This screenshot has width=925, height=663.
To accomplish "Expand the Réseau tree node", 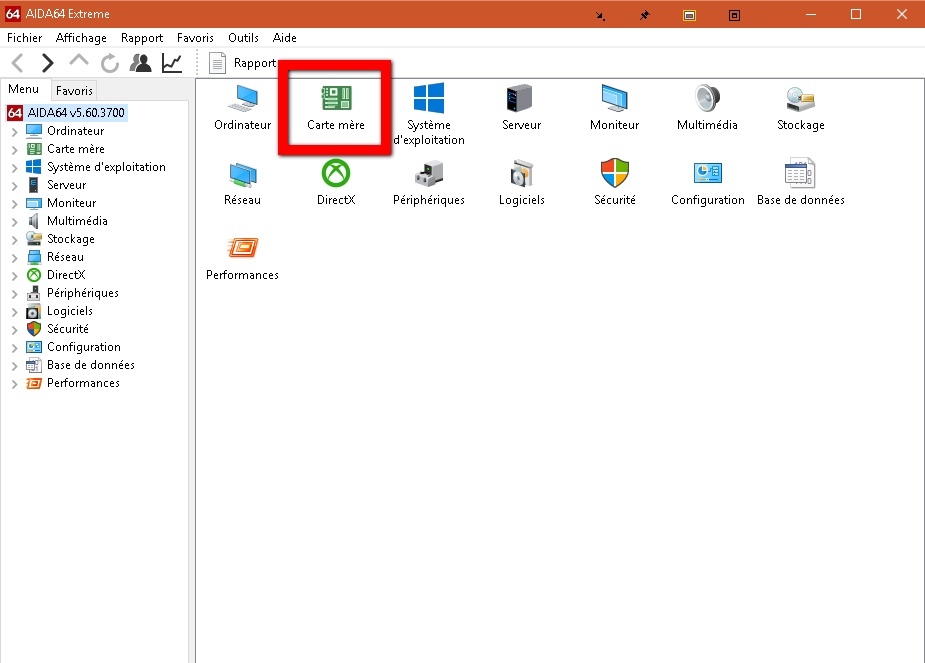I will point(15,258).
